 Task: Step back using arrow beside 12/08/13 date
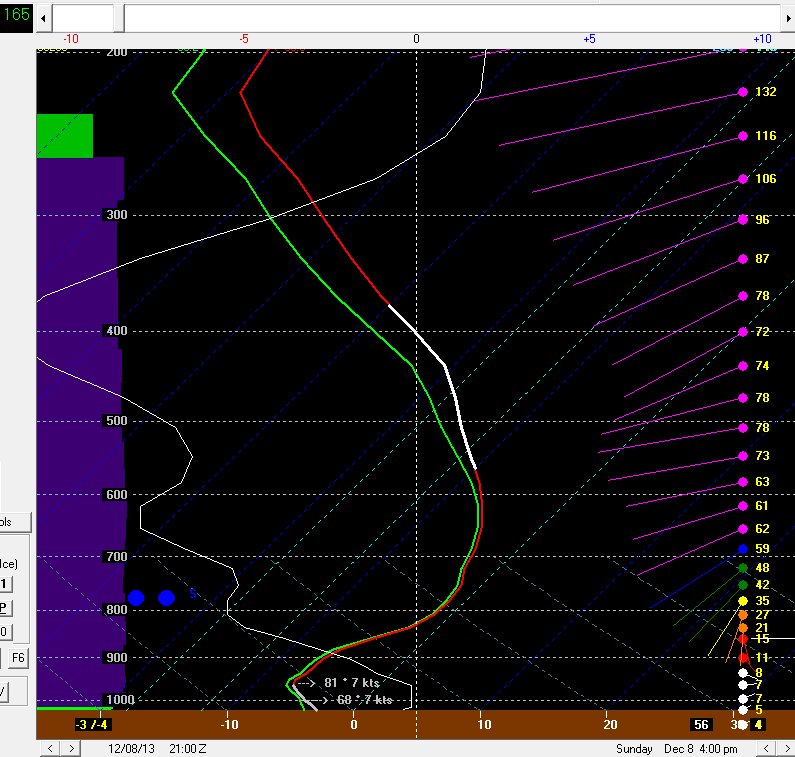46,748
